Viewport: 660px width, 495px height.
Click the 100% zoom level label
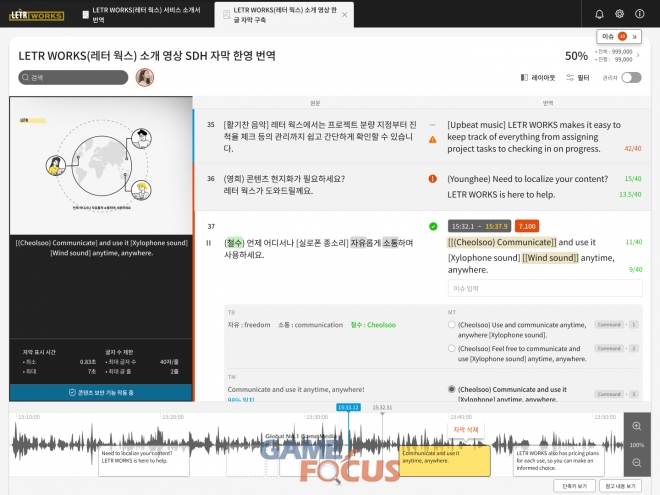click(637, 444)
